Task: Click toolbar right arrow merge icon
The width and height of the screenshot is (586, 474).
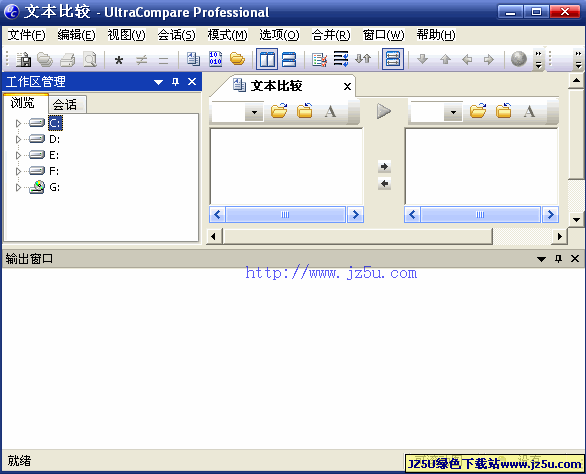Action: 489,59
